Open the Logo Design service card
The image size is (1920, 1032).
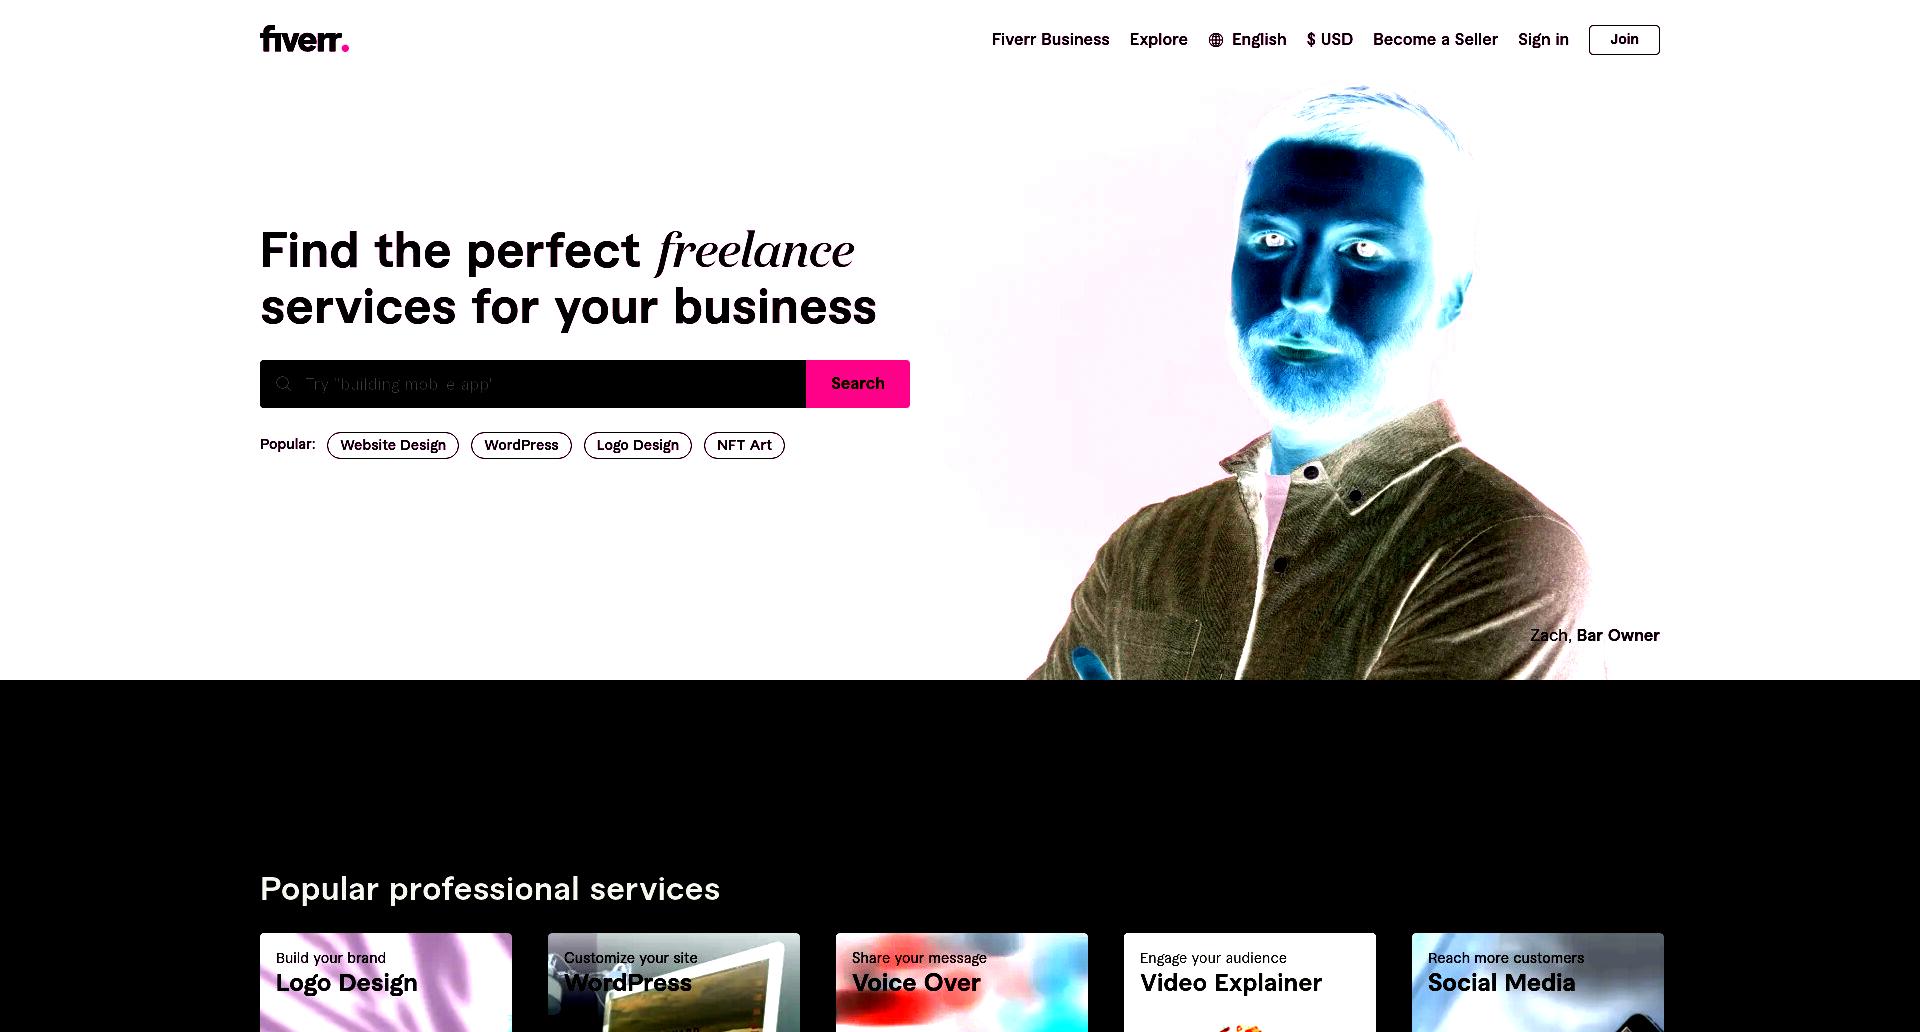click(386, 982)
